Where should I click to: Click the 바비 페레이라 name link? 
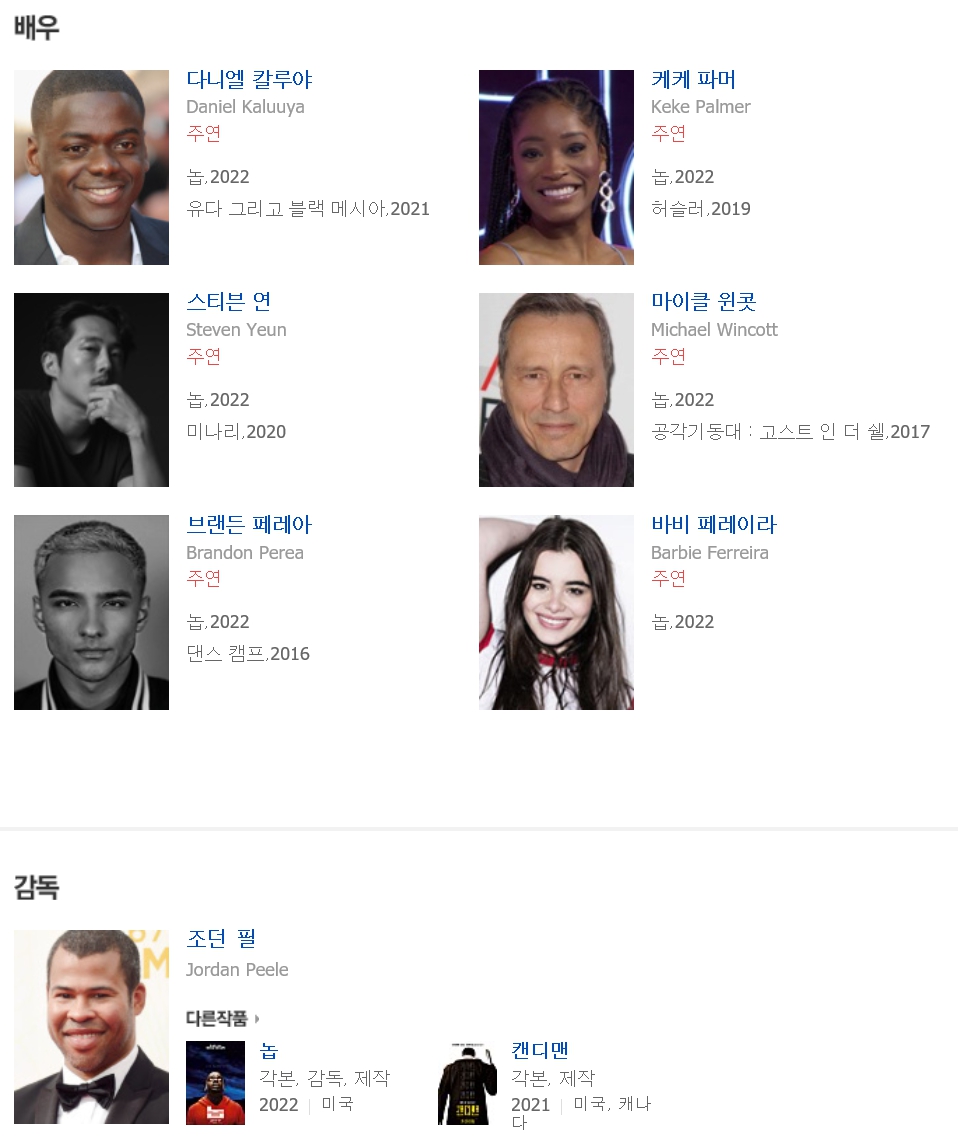[714, 525]
